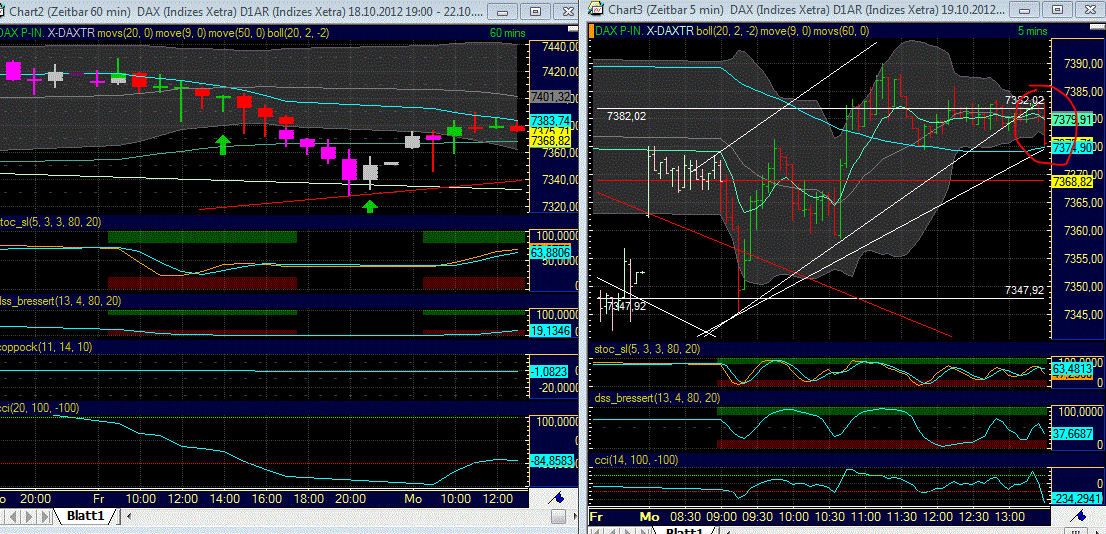This screenshot has width=1106, height=534.
Task: Click 'dss_bressert(13, 4, 80, 20)' label in Chart2
Action: [x=61, y=301]
